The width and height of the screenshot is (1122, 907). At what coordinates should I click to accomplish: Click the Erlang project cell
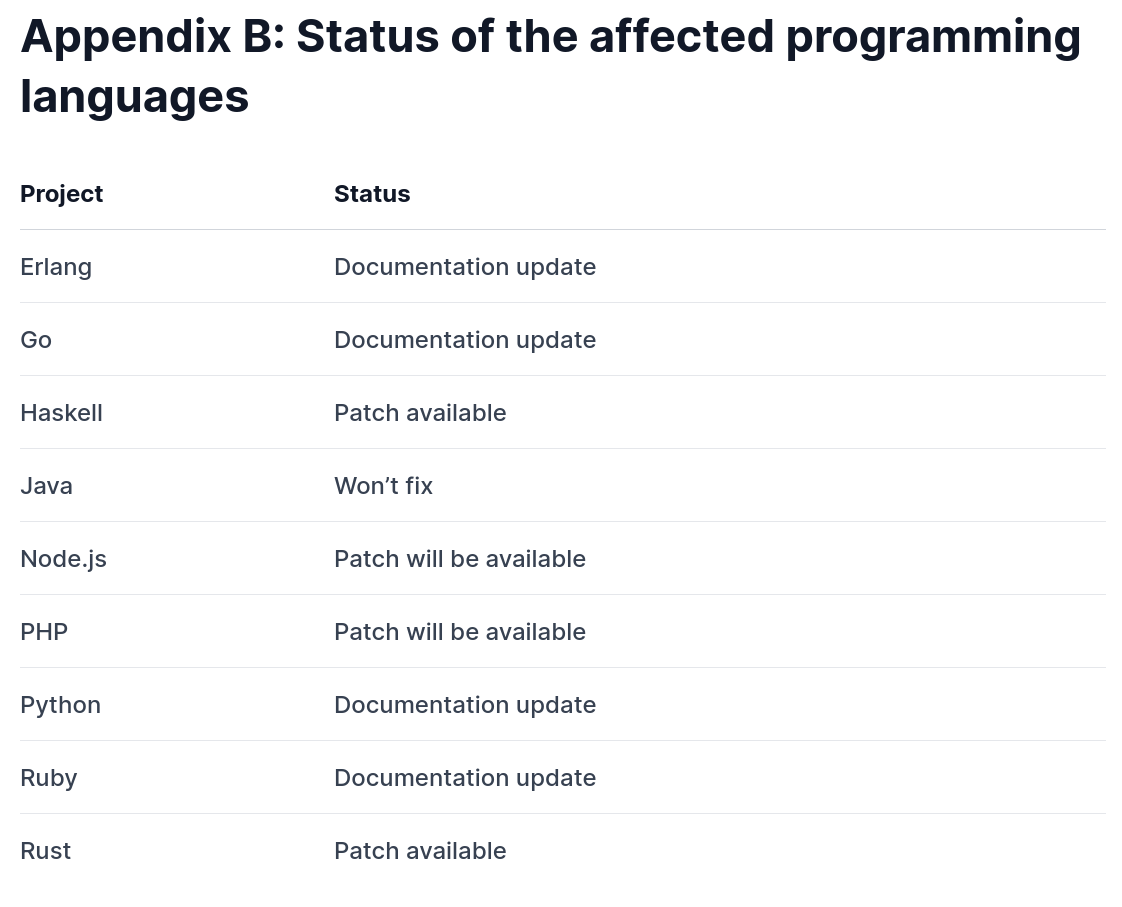(56, 268)
